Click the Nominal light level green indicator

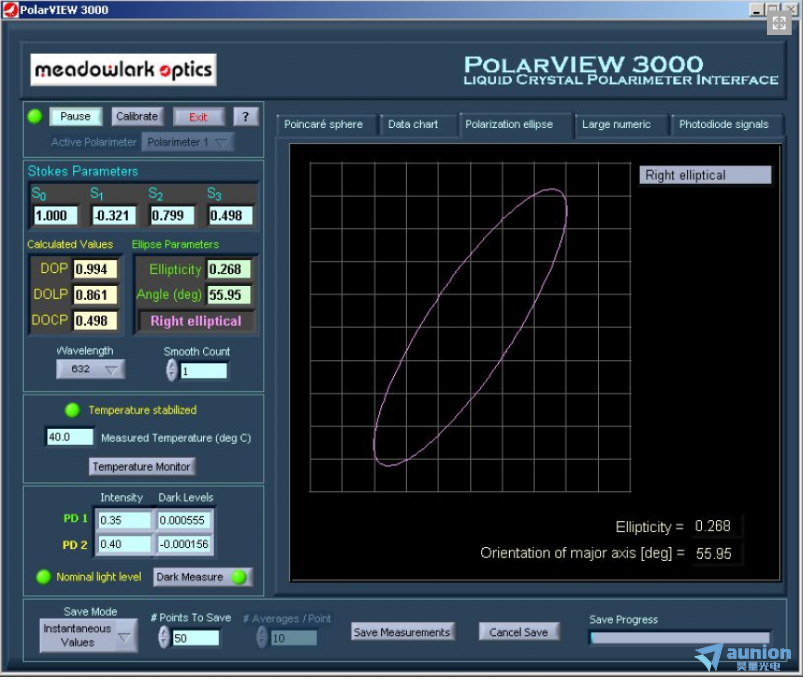point(44,578)
